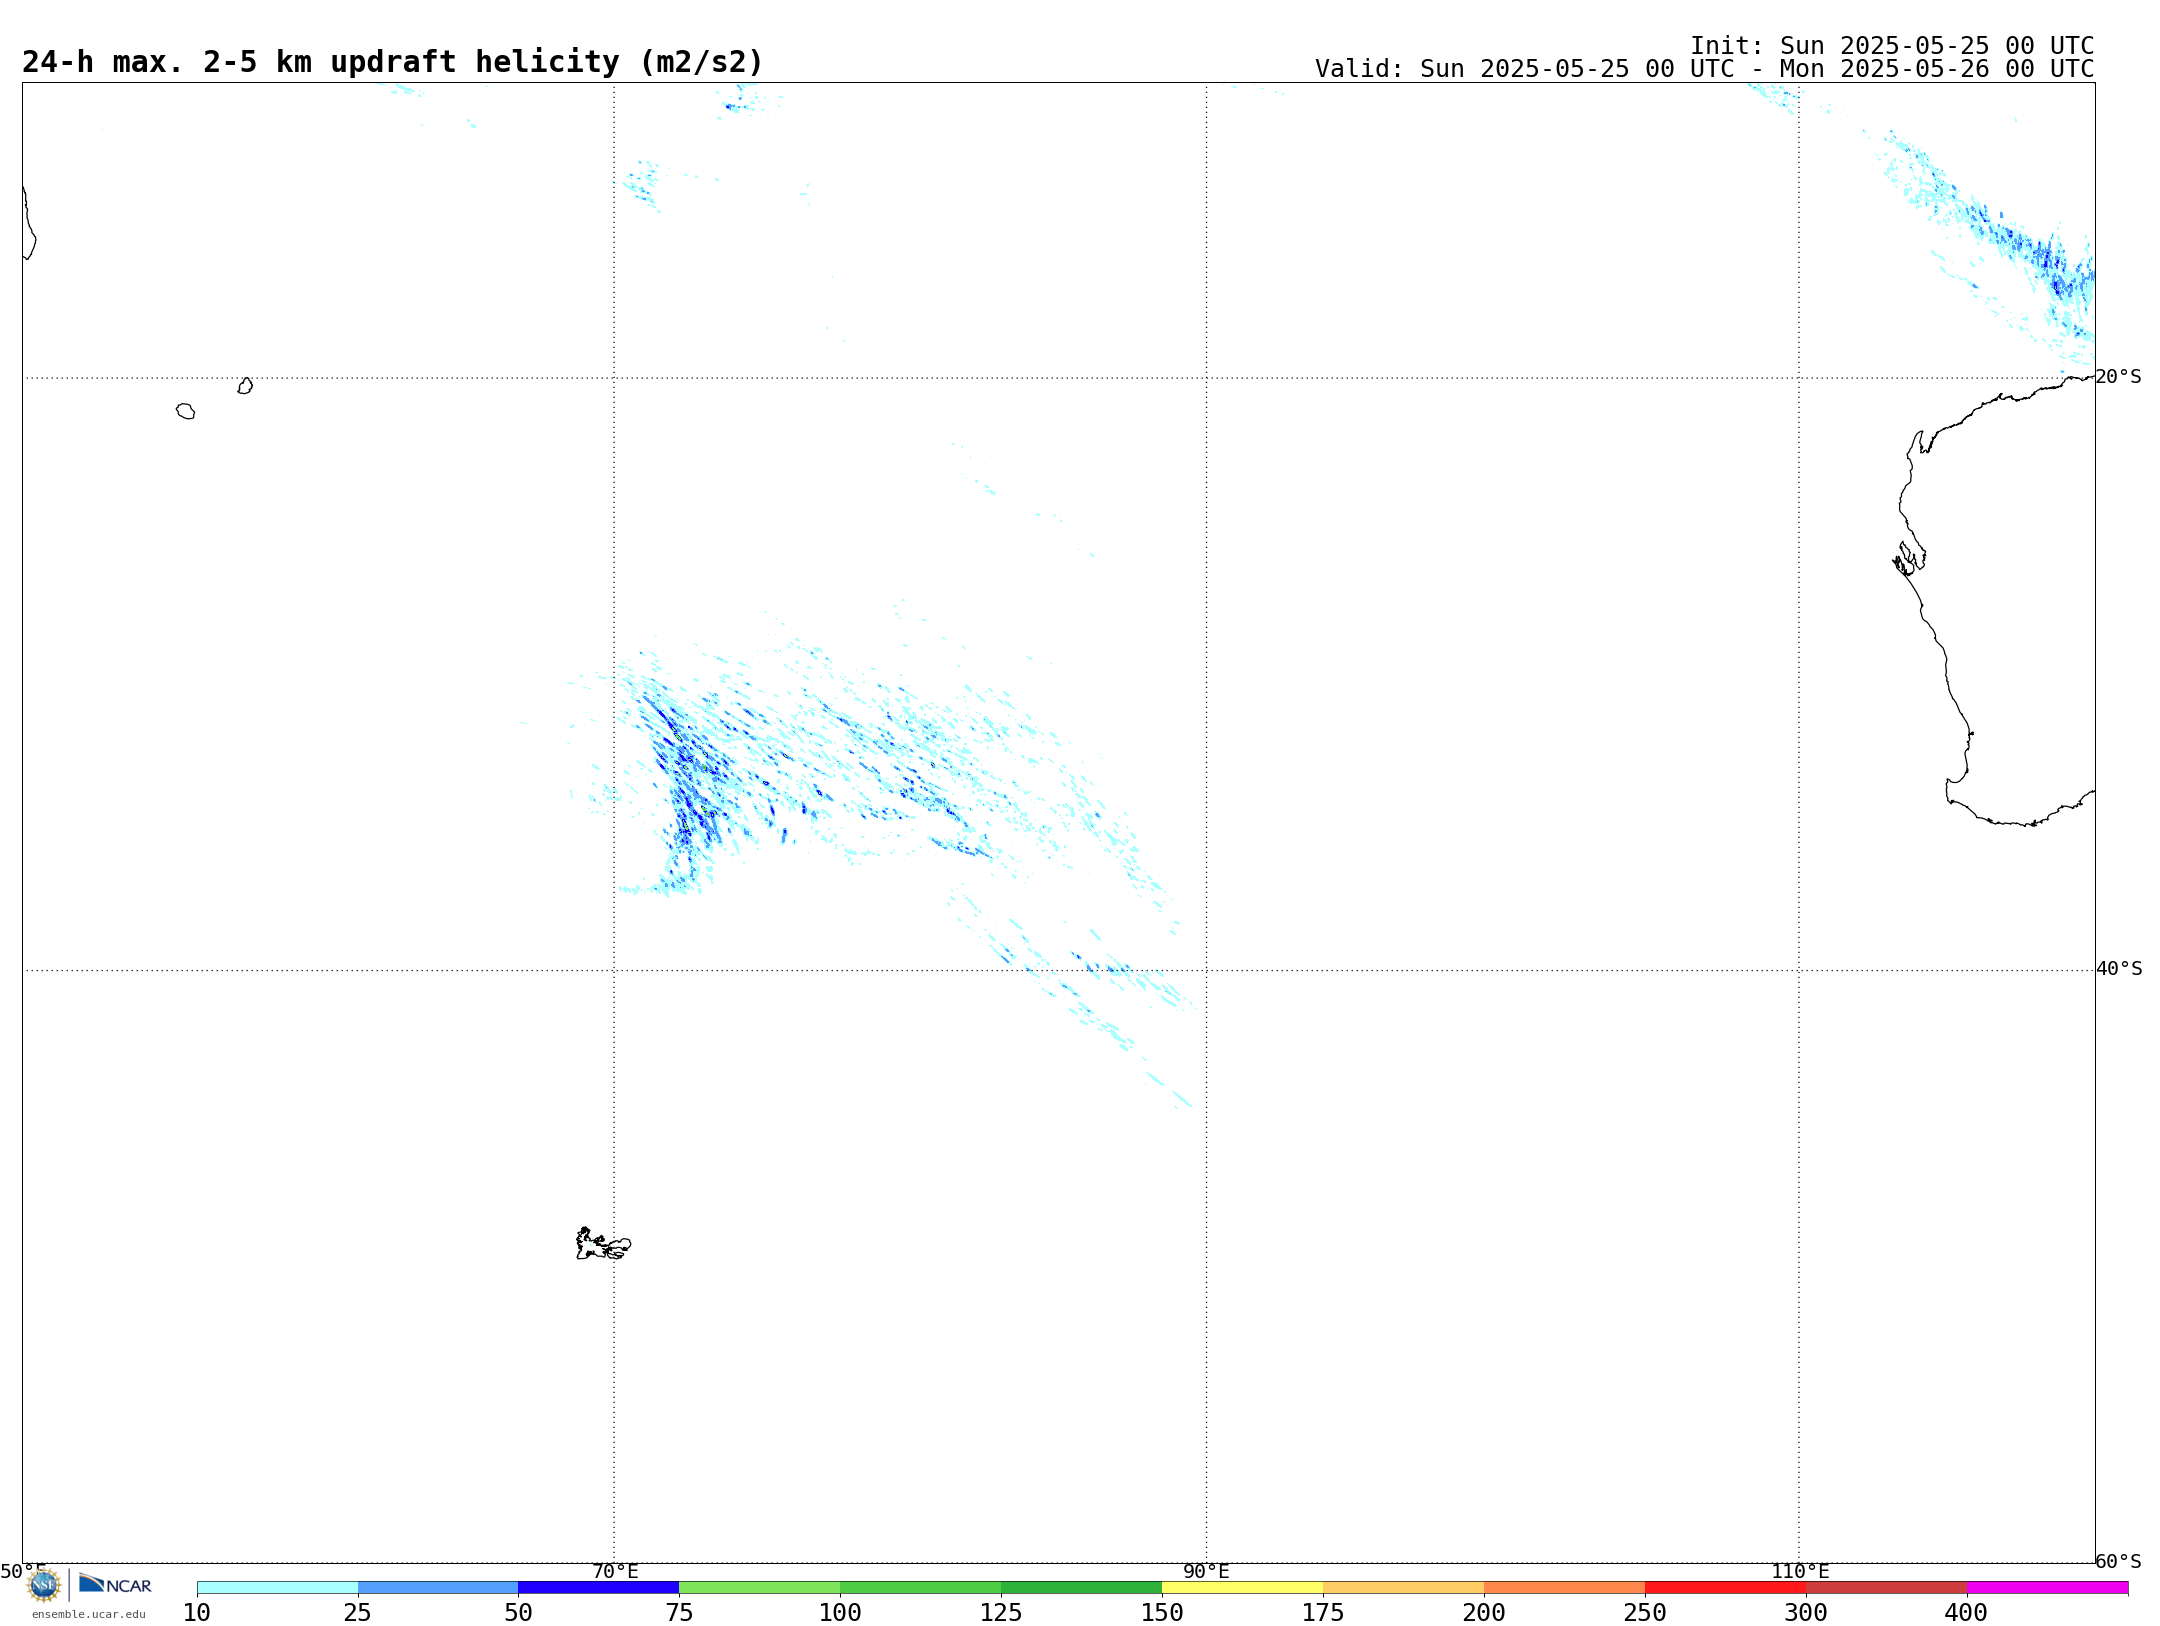
Task: Click the colorbar label '10'
Action: coord(197,1612)
